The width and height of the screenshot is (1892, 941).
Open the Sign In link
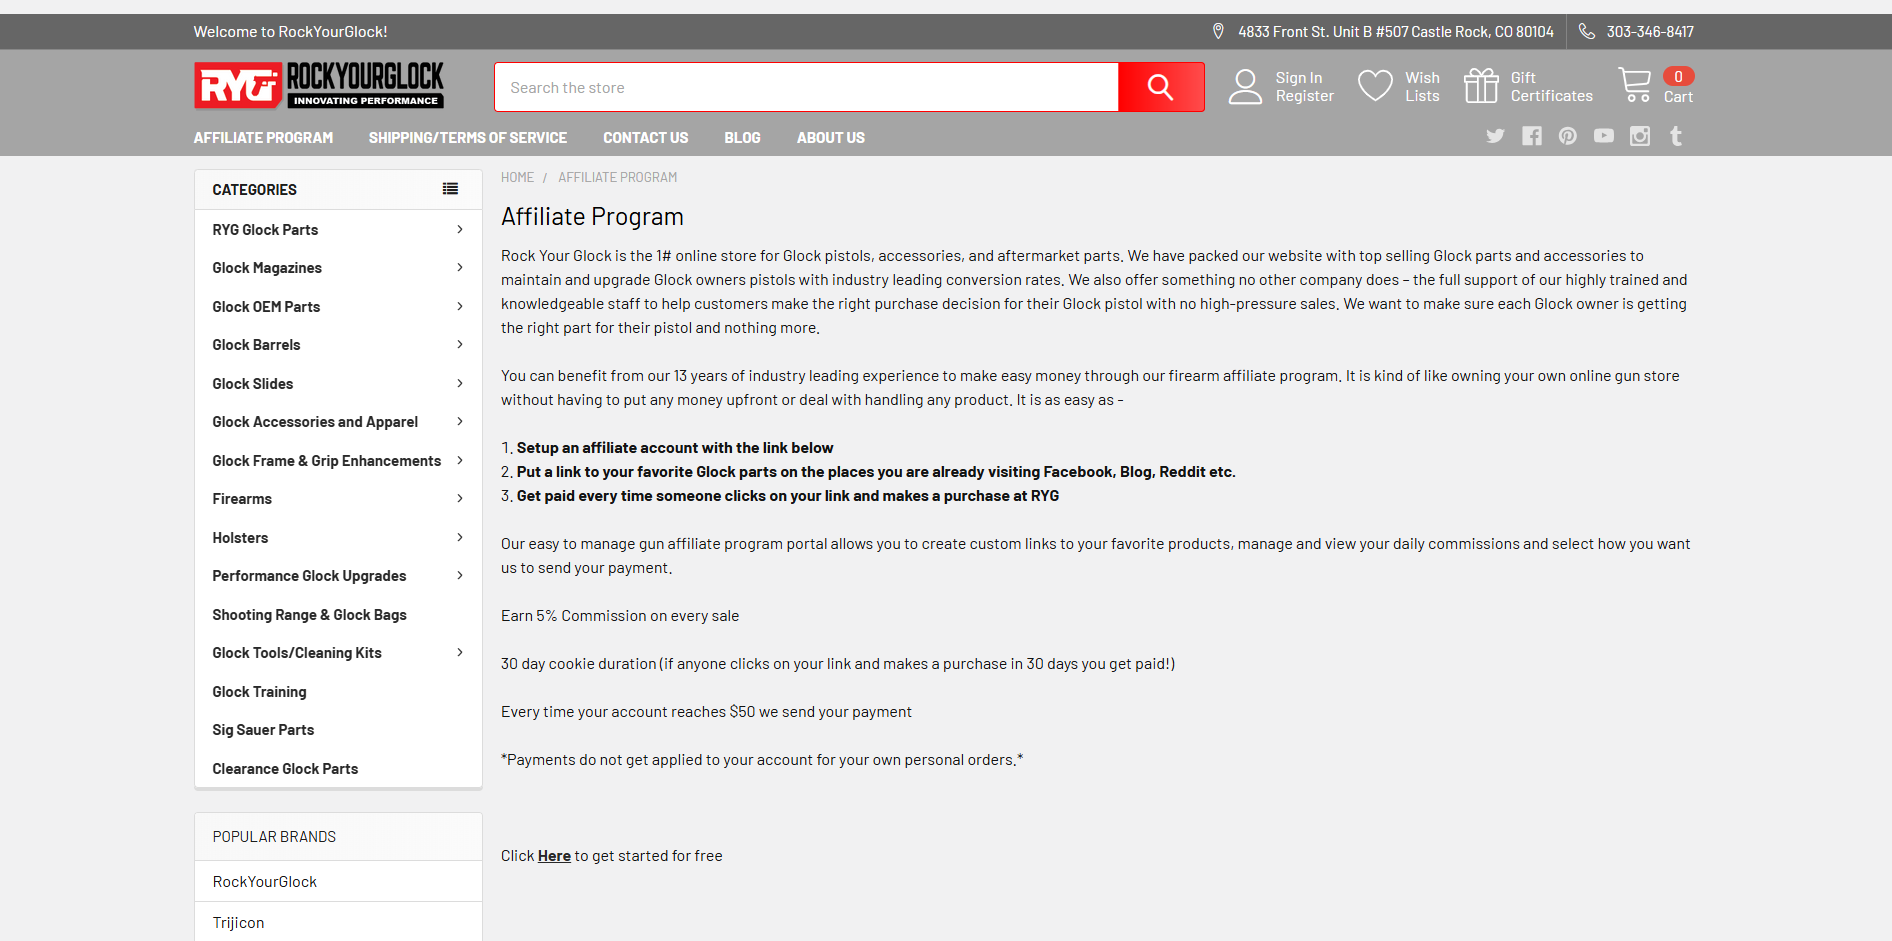pos(1298,78)
